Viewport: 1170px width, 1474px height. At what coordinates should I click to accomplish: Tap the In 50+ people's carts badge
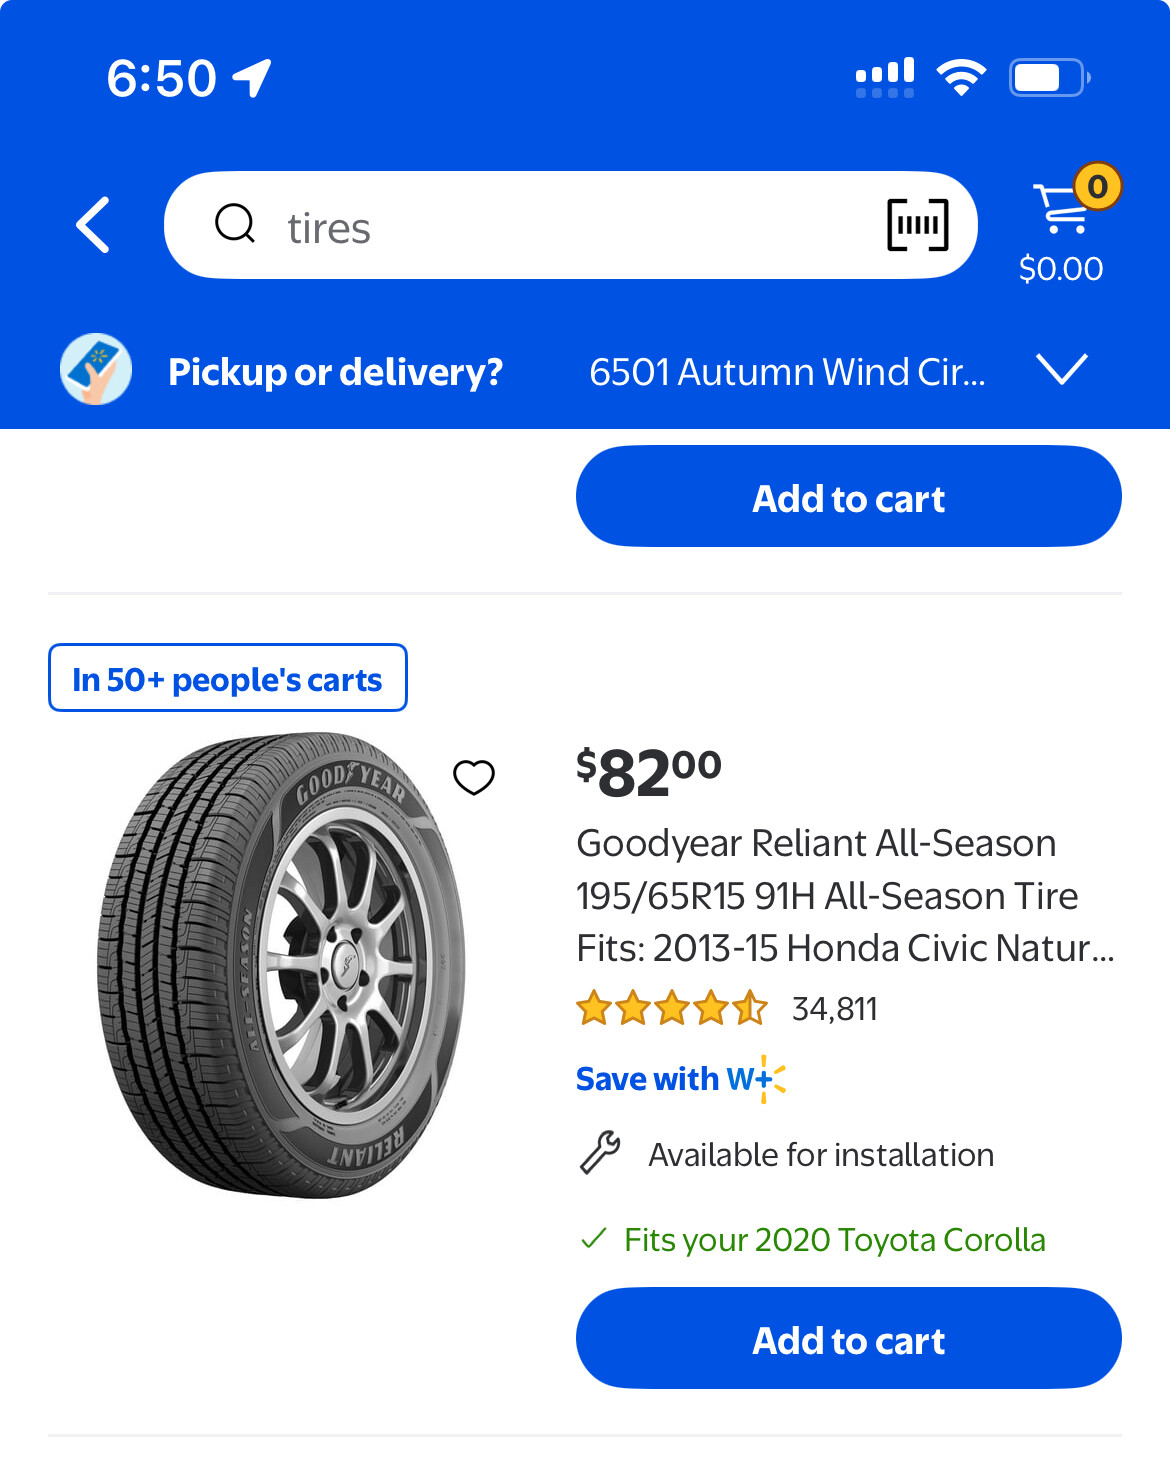pyautogui.click(x=227, y=679)
